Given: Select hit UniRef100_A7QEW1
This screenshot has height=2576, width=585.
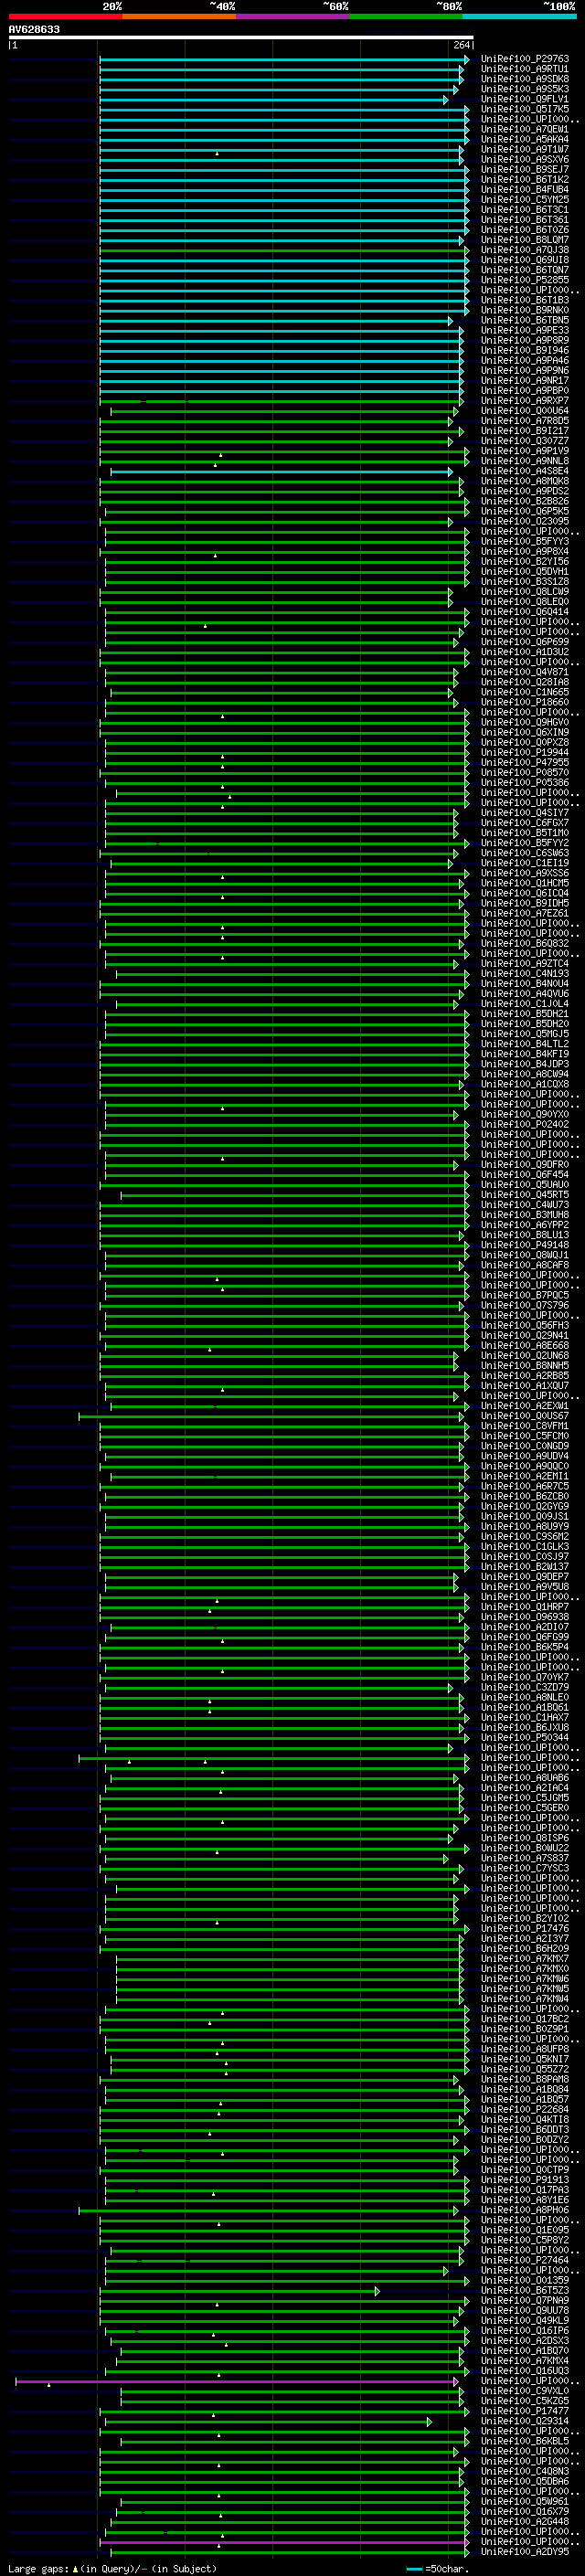Looking at the screenshot, I should (x=525, y=129).
